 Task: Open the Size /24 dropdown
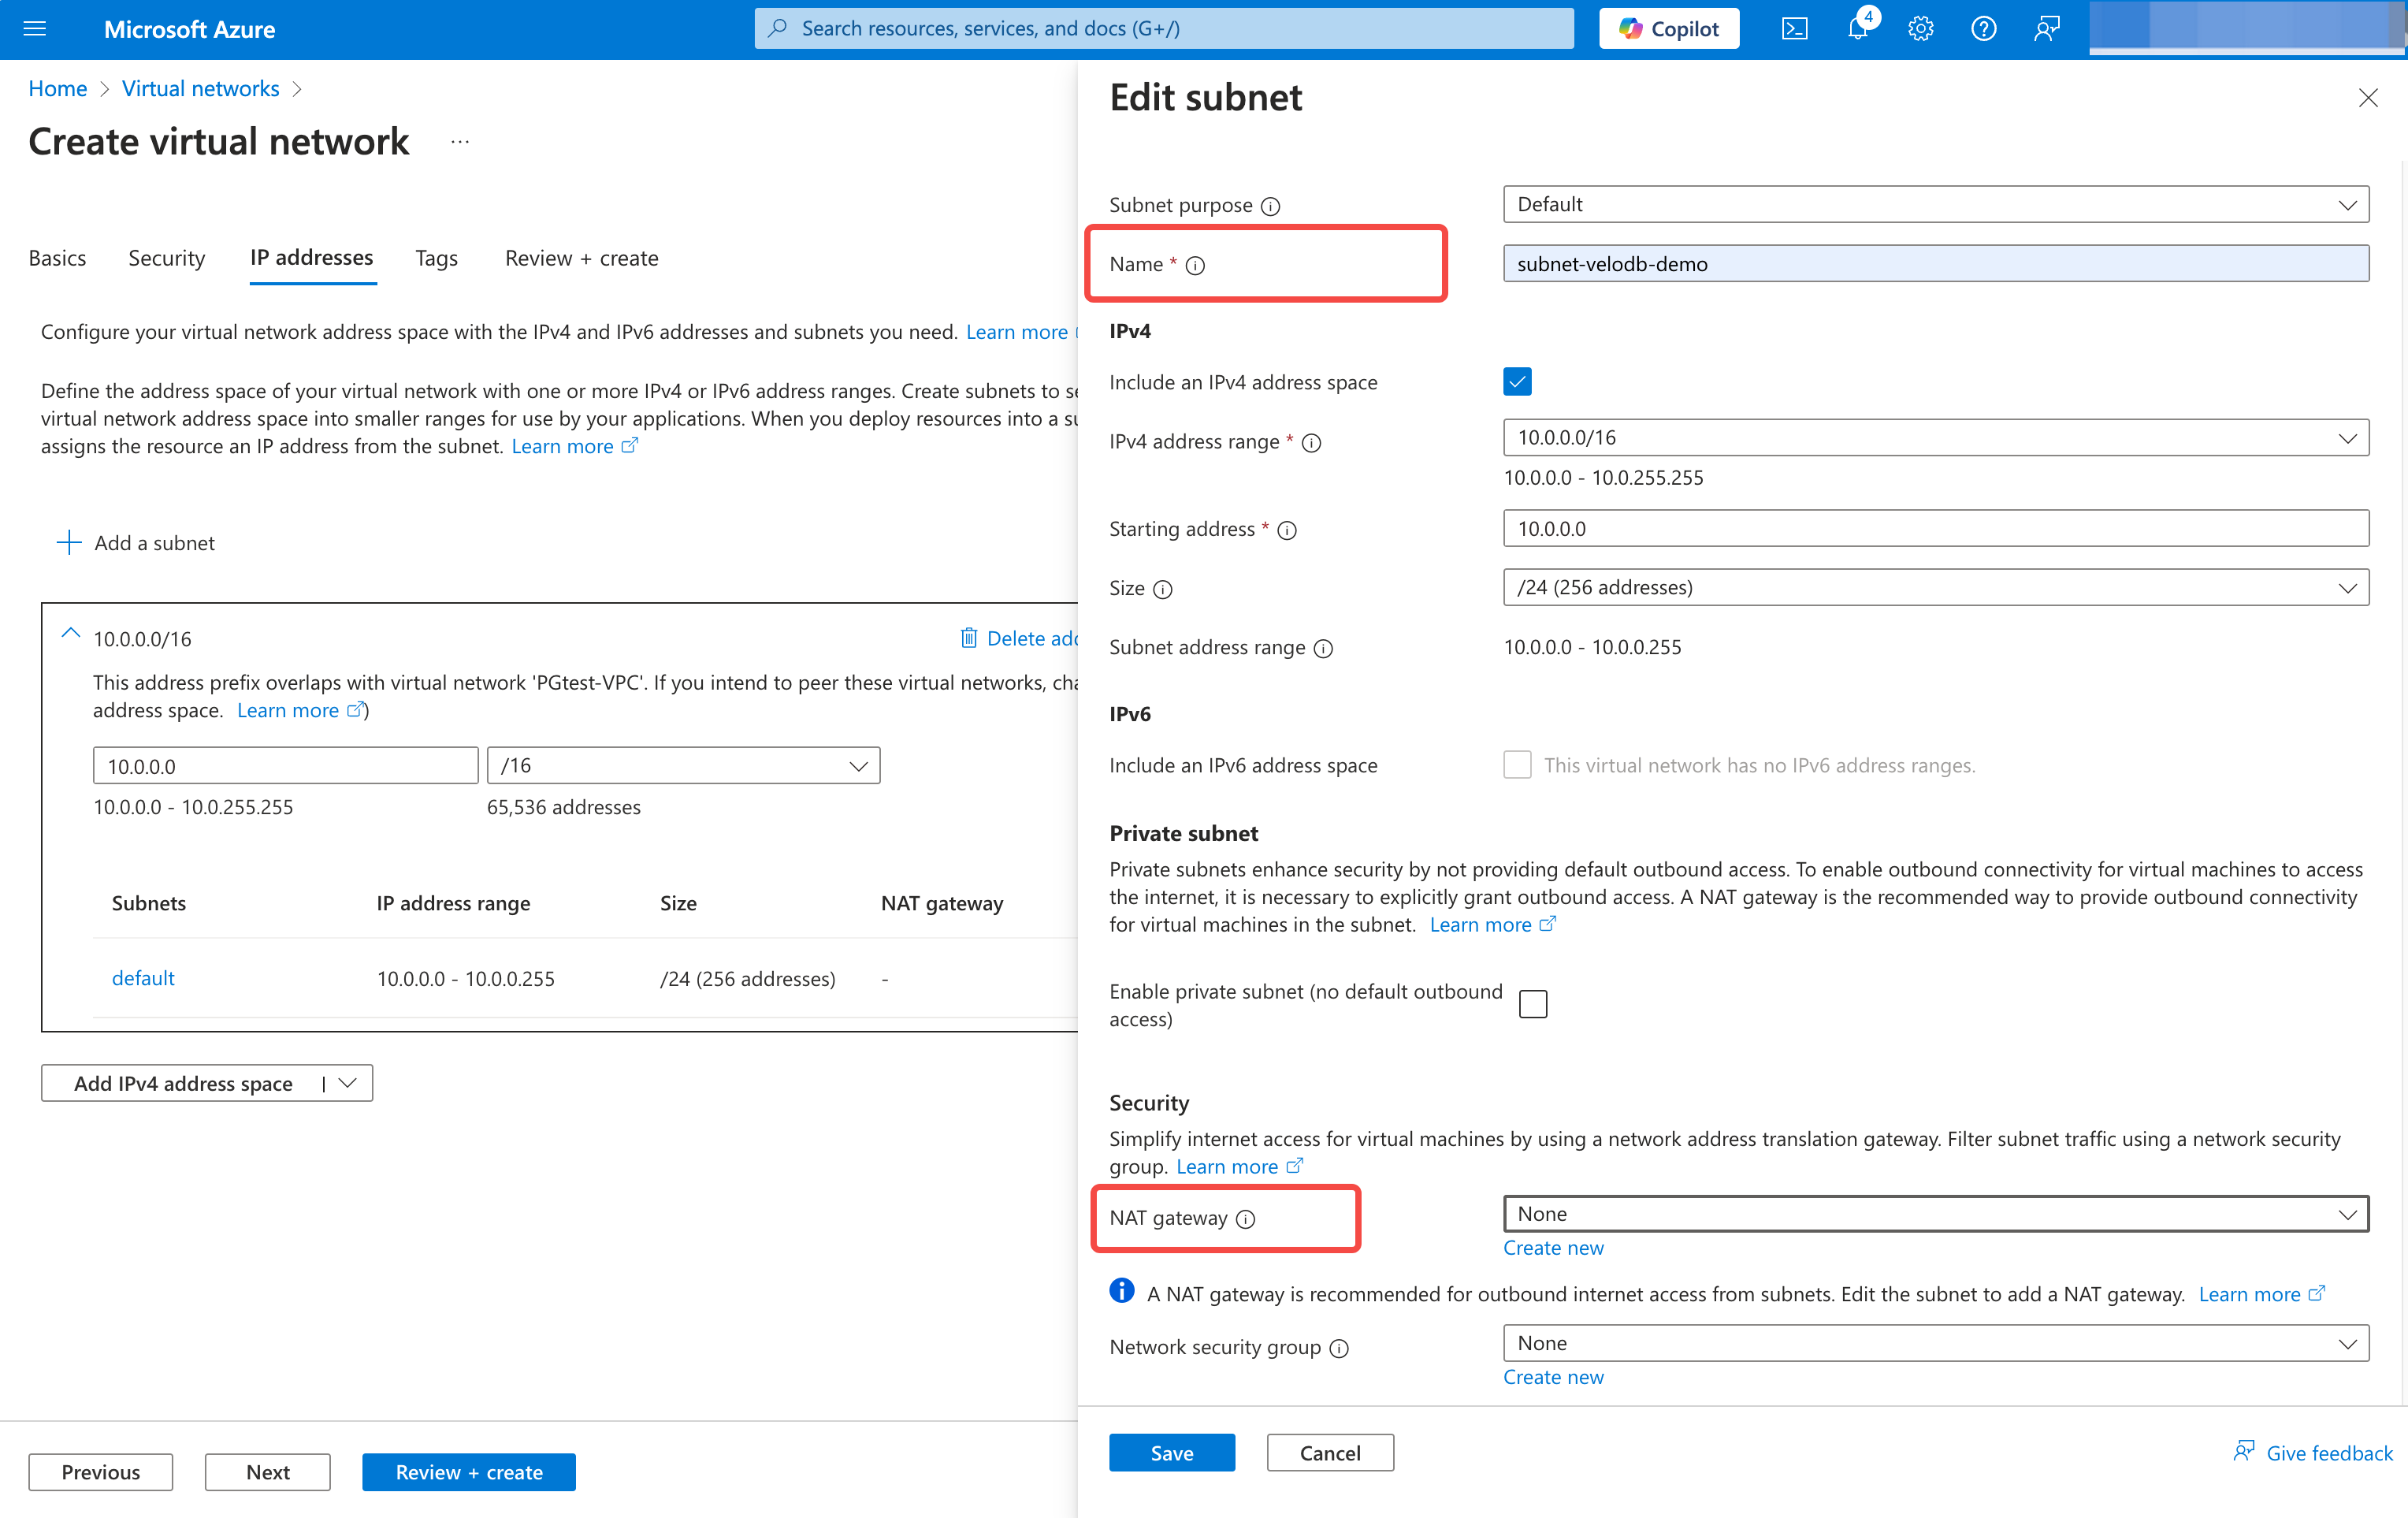pos(1935,588)
